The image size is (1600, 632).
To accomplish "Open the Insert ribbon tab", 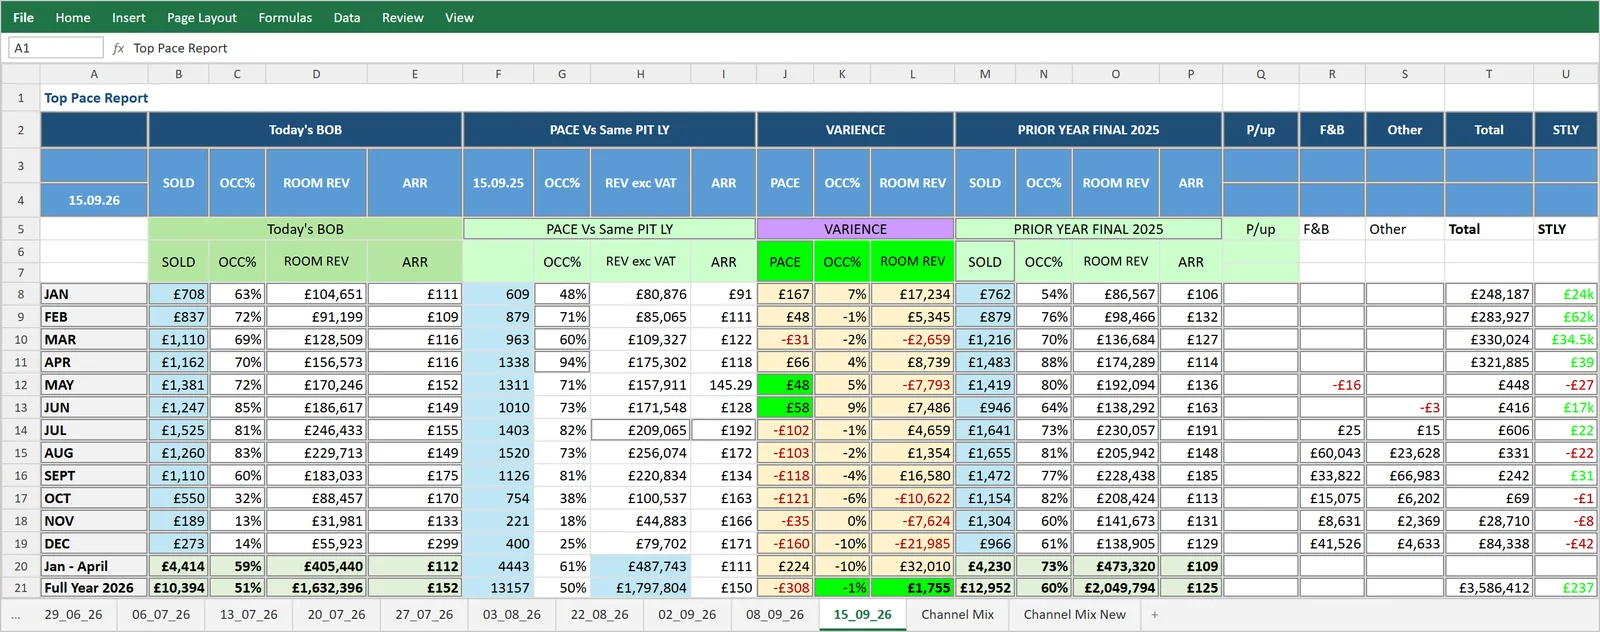I will tap(129, 17).
